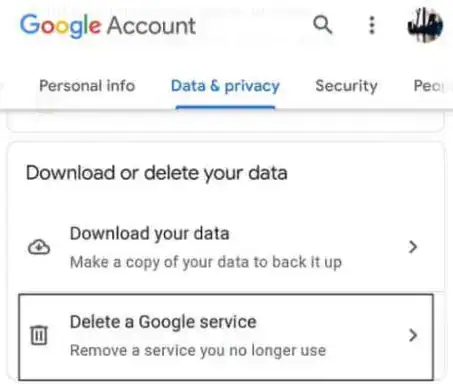453x391 pixels.
Task: Open the Download your data title
Action: [x=149, y=234]
